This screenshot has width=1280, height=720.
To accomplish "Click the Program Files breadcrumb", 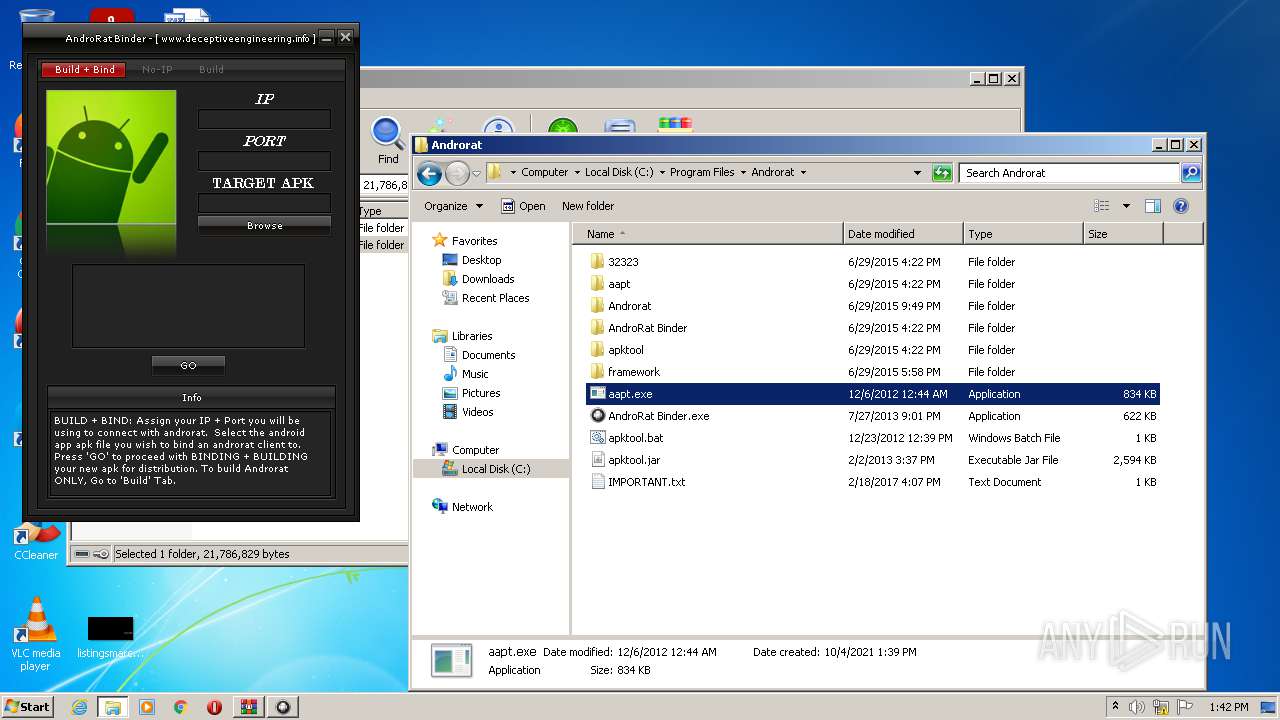I will [702, 172].
